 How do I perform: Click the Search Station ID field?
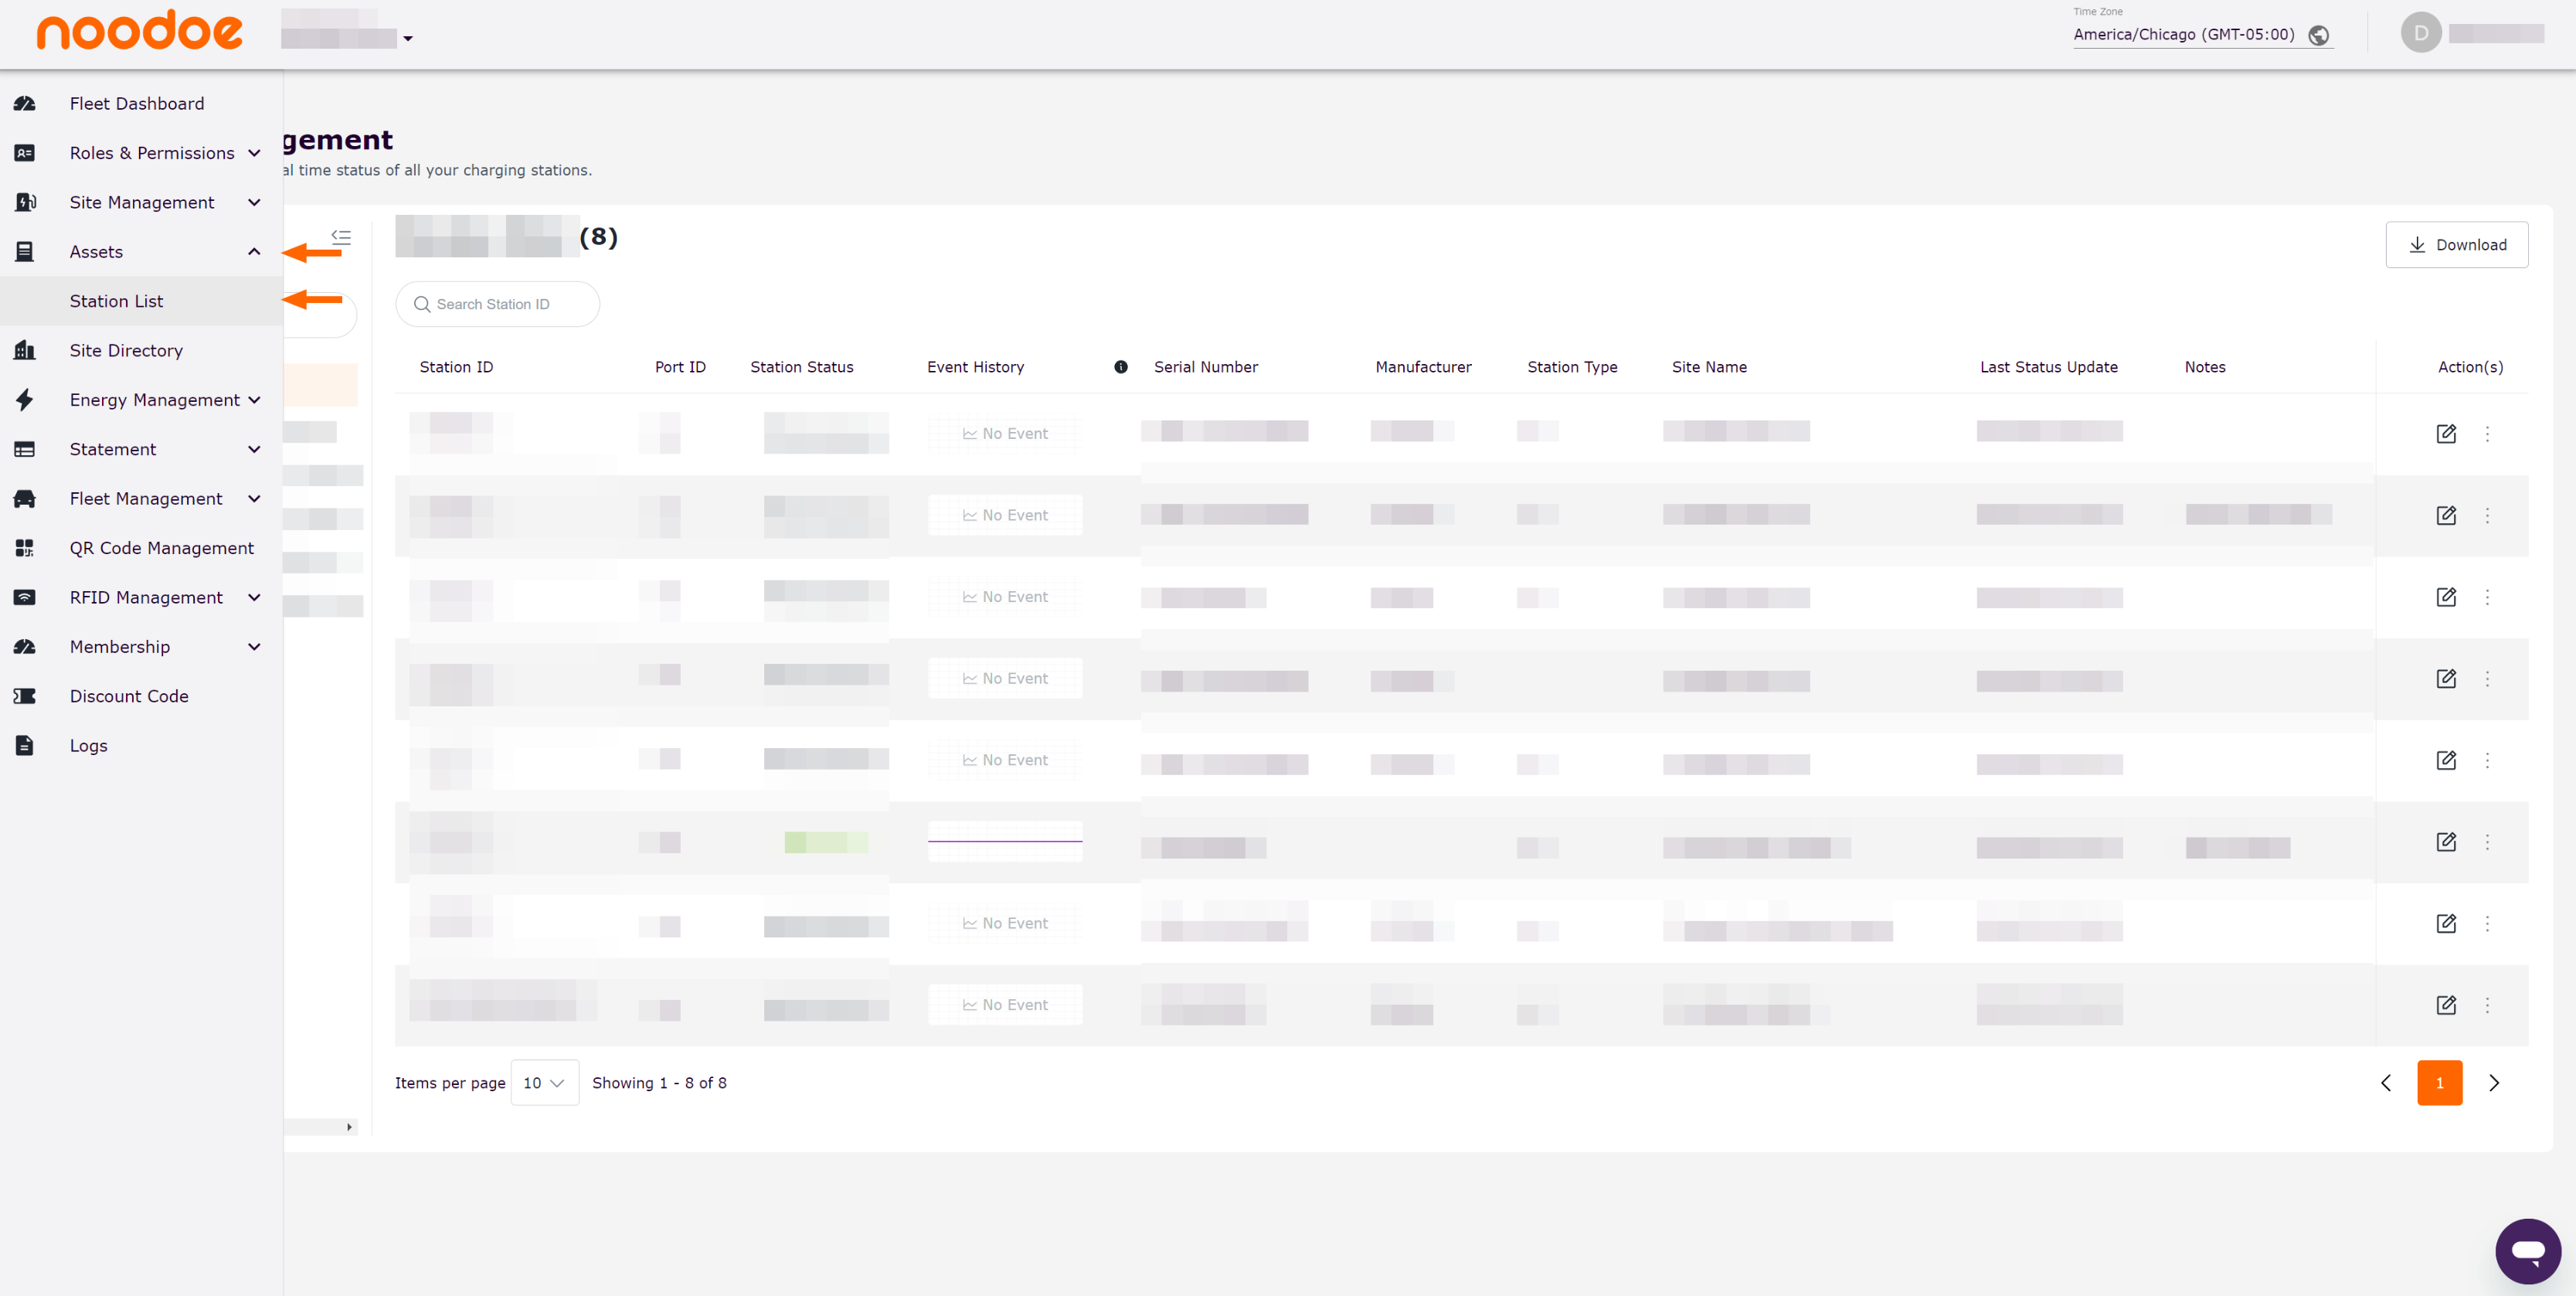[498, 304]
